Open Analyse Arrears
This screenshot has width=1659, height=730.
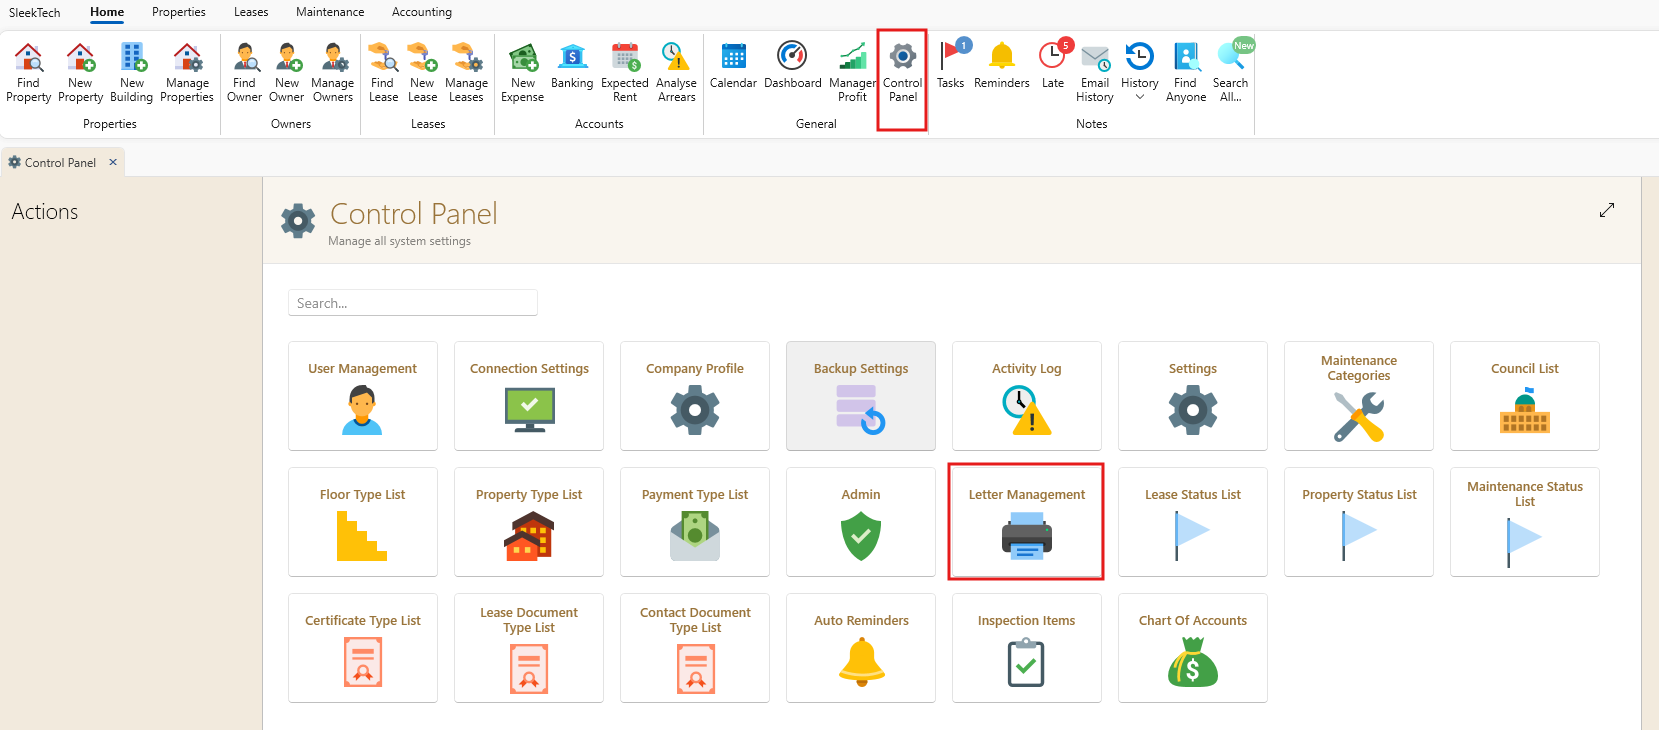click(x=676, y=73)
